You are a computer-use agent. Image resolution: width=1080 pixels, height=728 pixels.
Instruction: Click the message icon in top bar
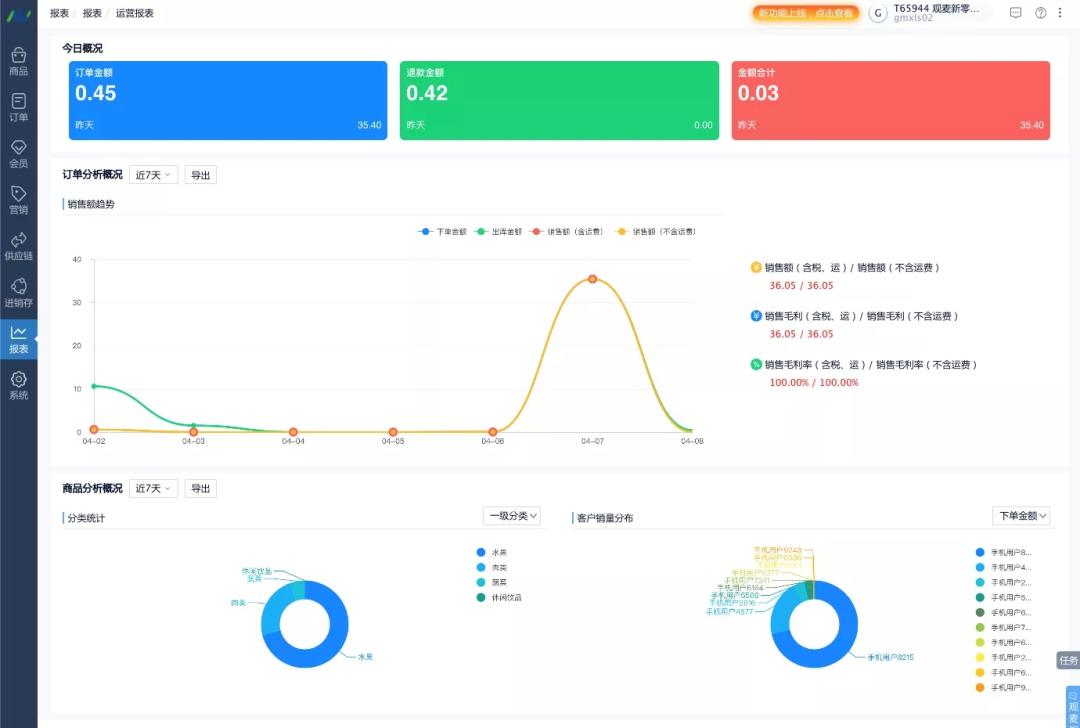1015,12
